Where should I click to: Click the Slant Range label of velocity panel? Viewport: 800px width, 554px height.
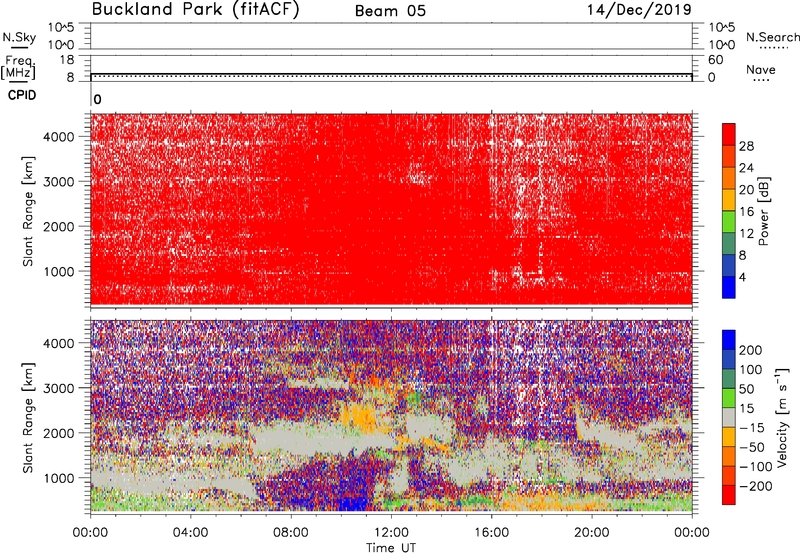tap(28, 418)
